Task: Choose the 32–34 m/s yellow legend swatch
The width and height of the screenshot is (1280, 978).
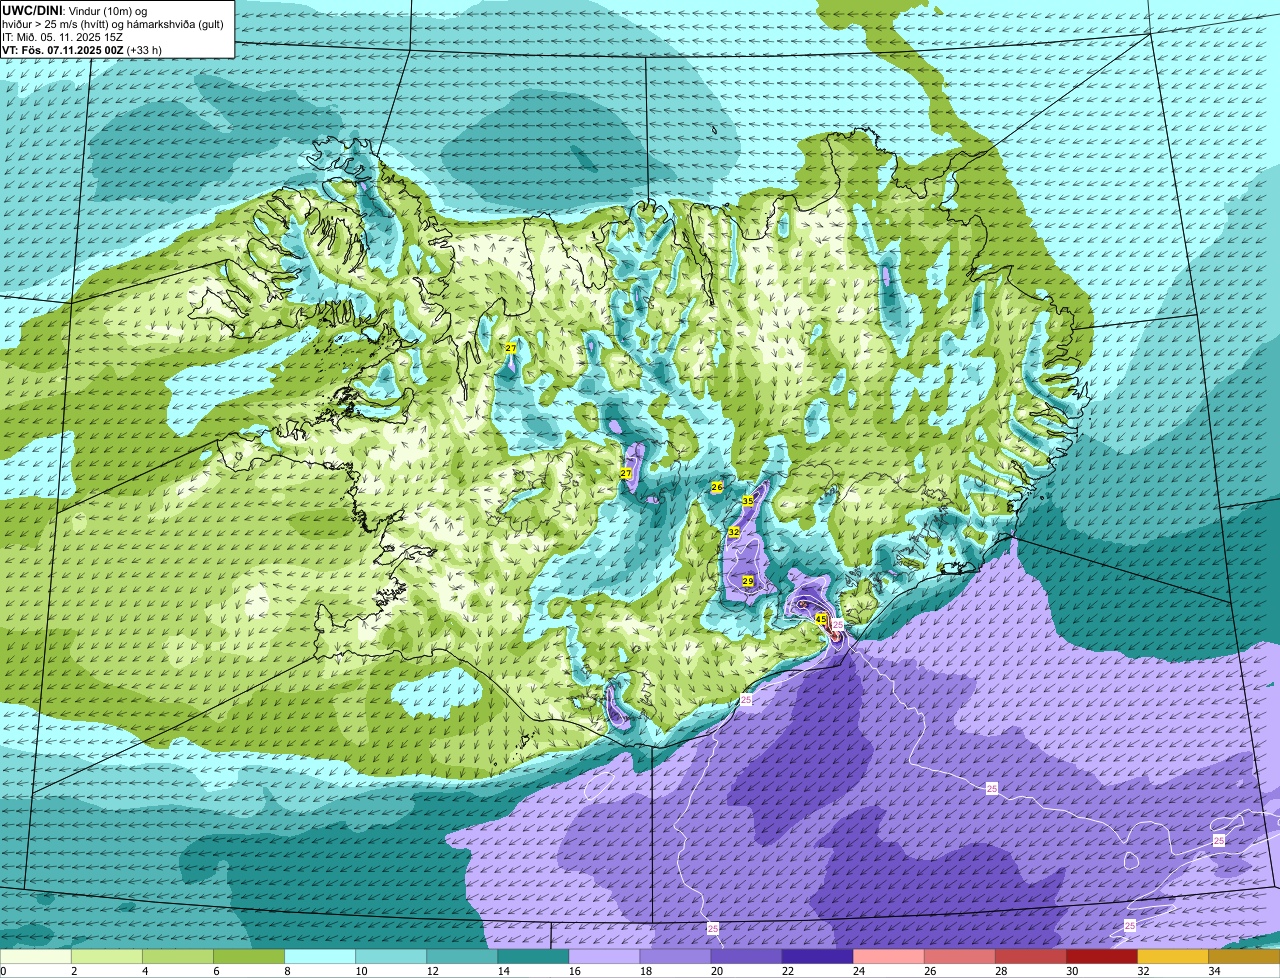Action: (1172, 956)
